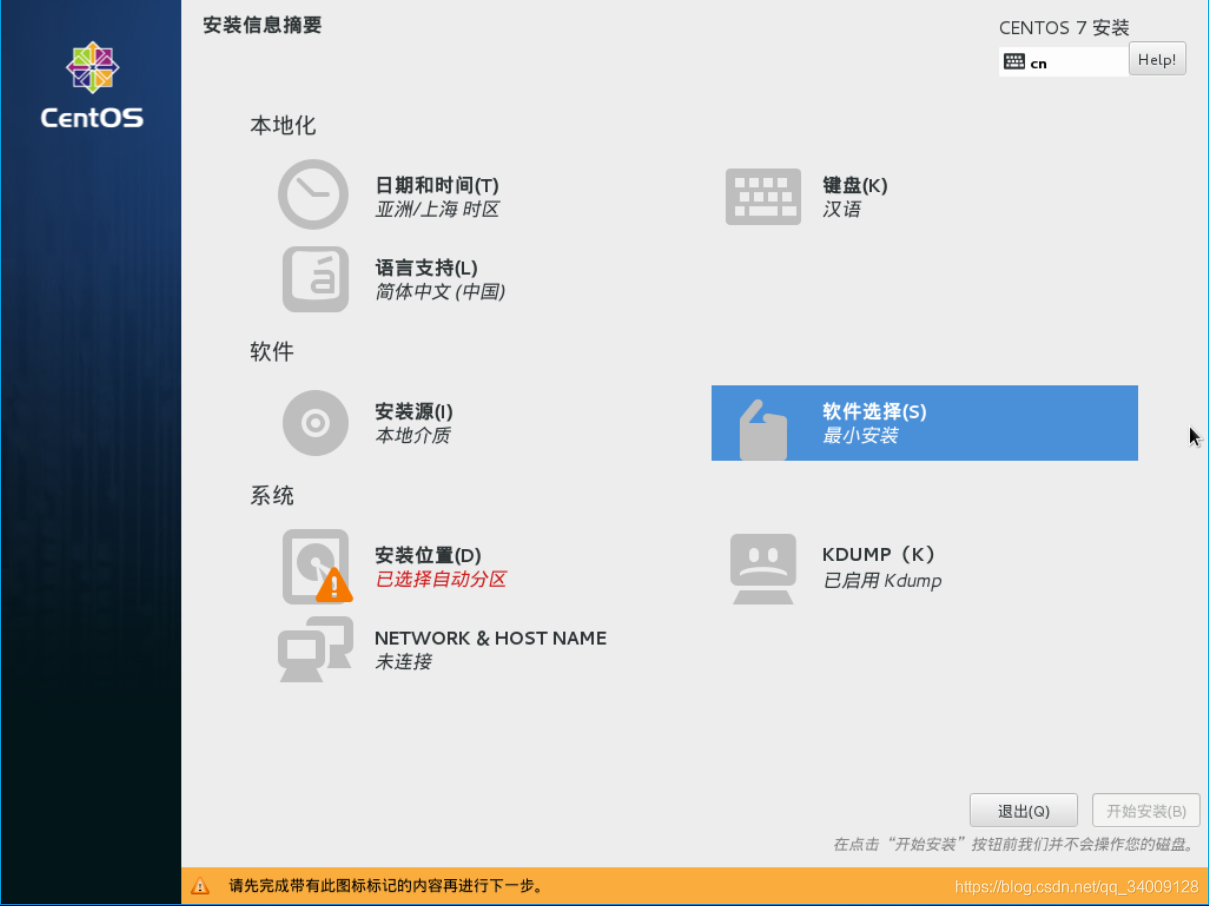Click the keyboard layout icon beside 键盘(K)
1209x906 pixels.
[763, 197]
